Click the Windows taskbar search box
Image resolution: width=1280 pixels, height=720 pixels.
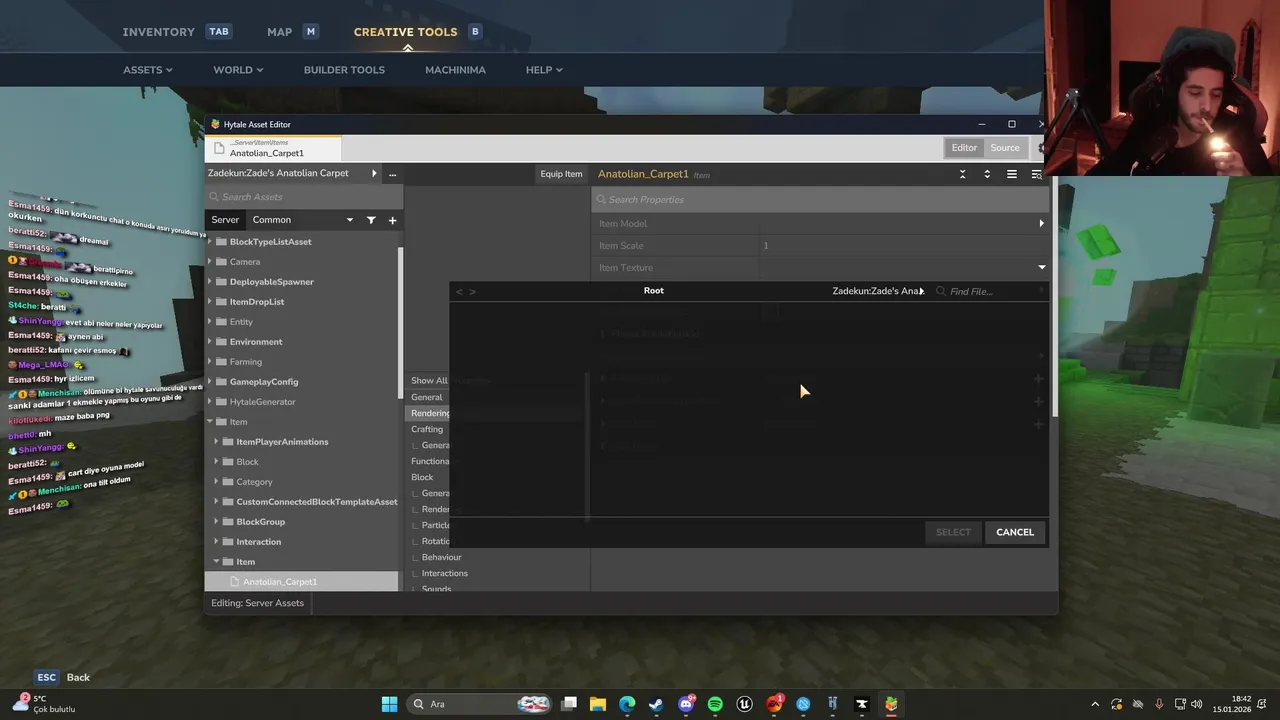(x=482, y=704)
